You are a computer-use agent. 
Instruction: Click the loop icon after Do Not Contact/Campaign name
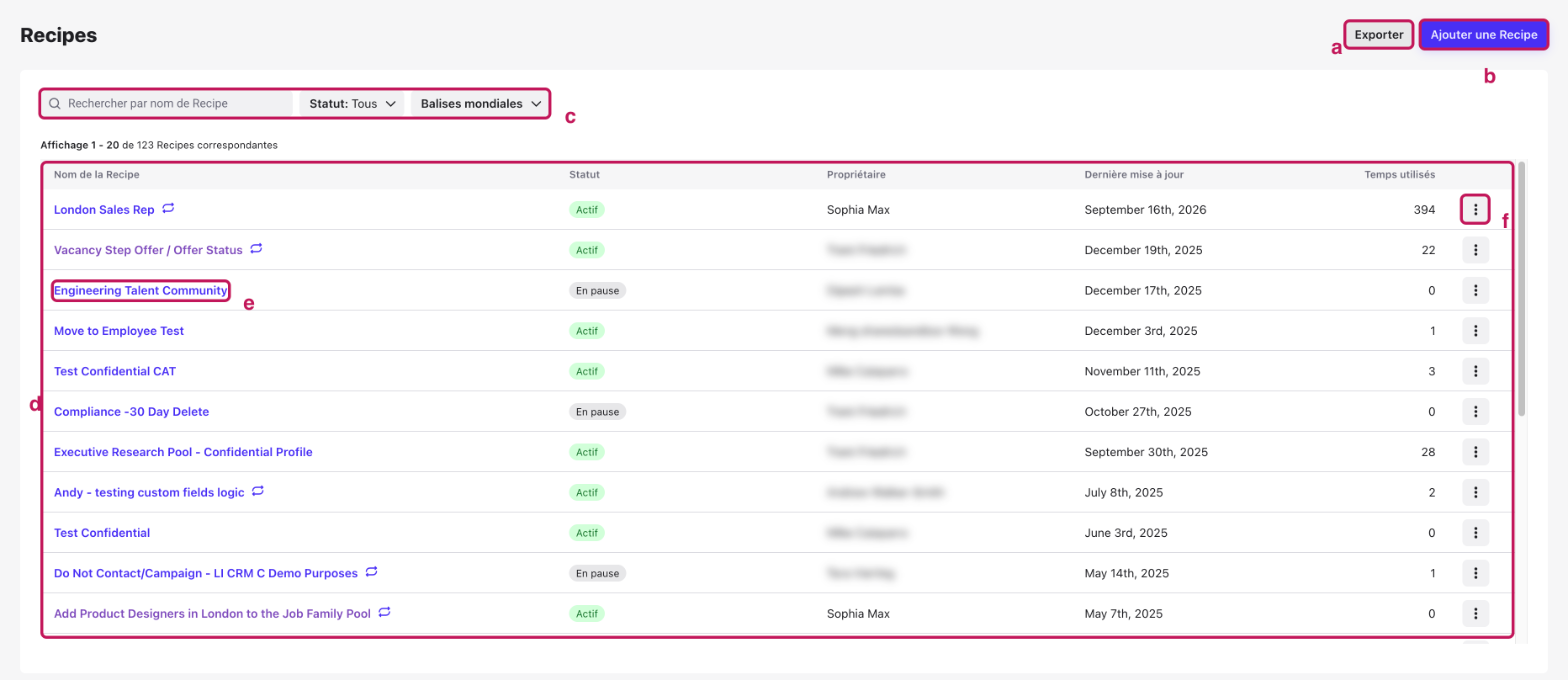click(x=371, y=572)
